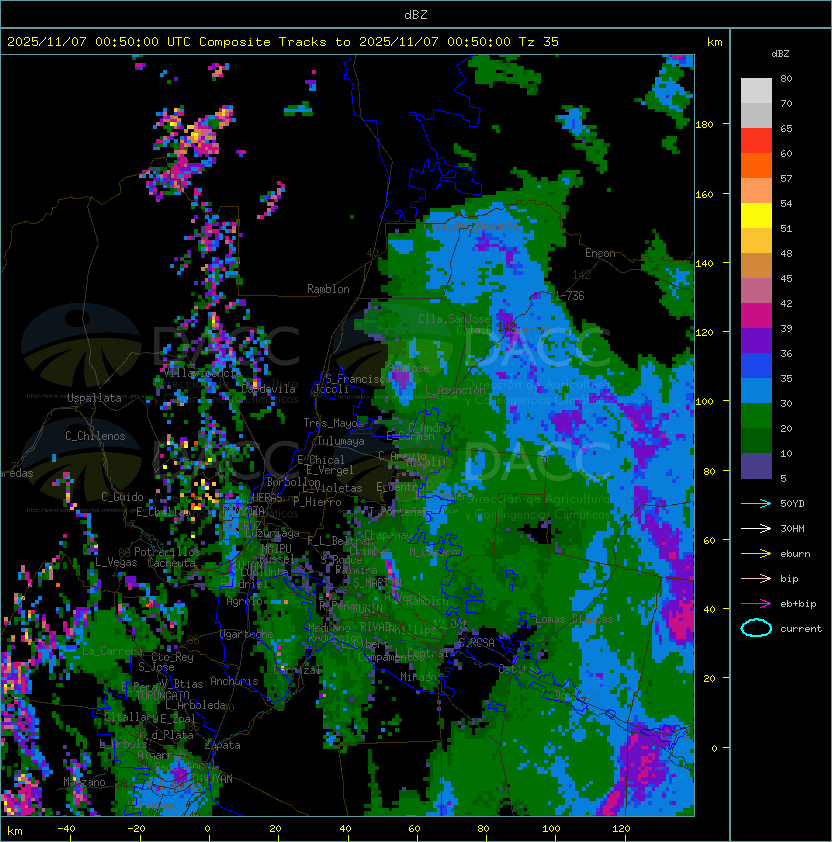Screen dimensions: 832x842
Task: Select the 'Ugarteche' location label
Action: point(247,634)
